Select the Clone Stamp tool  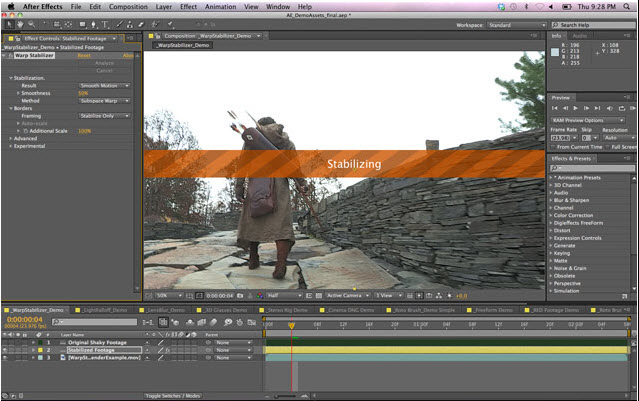tap(130, 24)
